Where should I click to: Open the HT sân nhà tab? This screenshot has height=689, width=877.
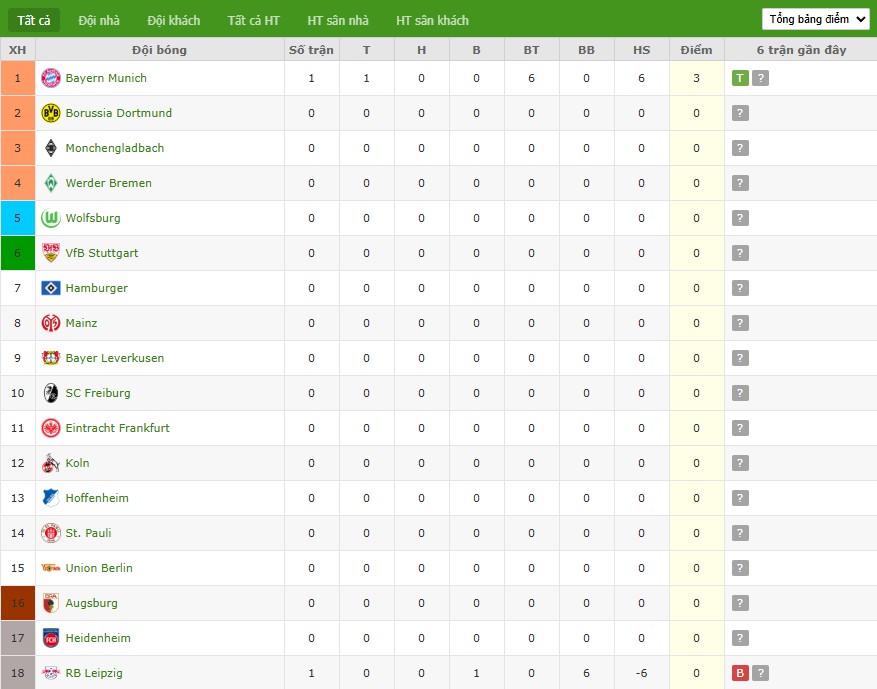(338, 20)
